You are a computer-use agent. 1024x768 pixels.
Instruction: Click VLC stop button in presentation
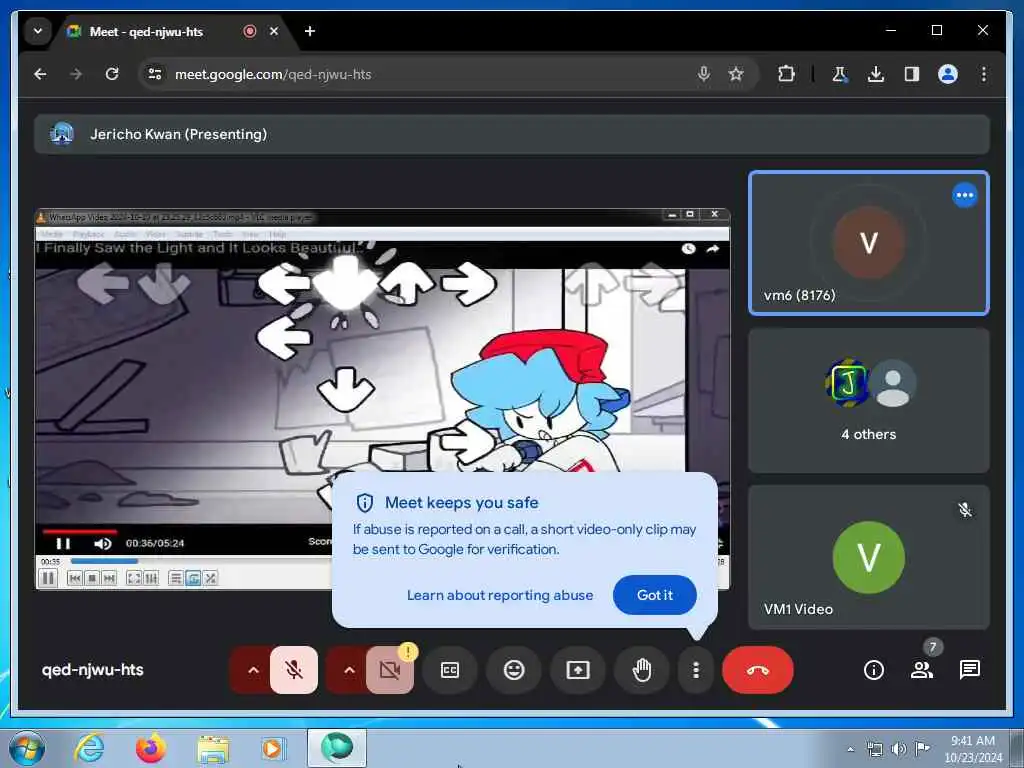coord(92,578)
